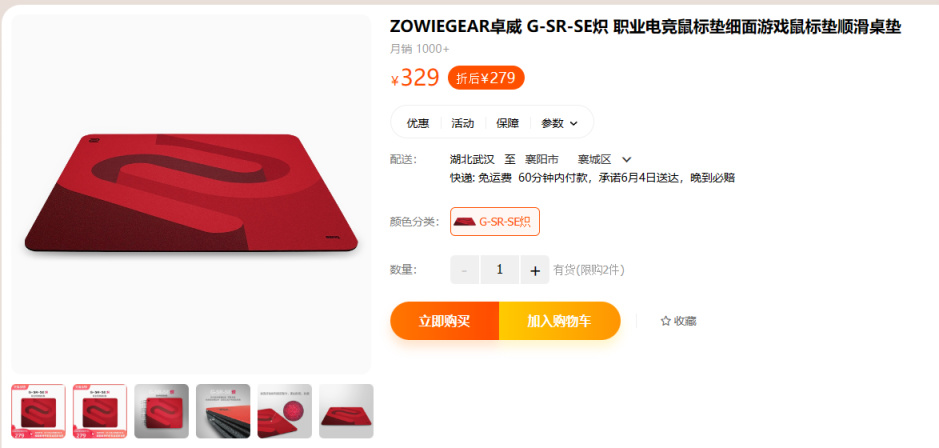939x448 pixels.
Task: Select first product thumbnail image
Action: click(x=38, y=411)
